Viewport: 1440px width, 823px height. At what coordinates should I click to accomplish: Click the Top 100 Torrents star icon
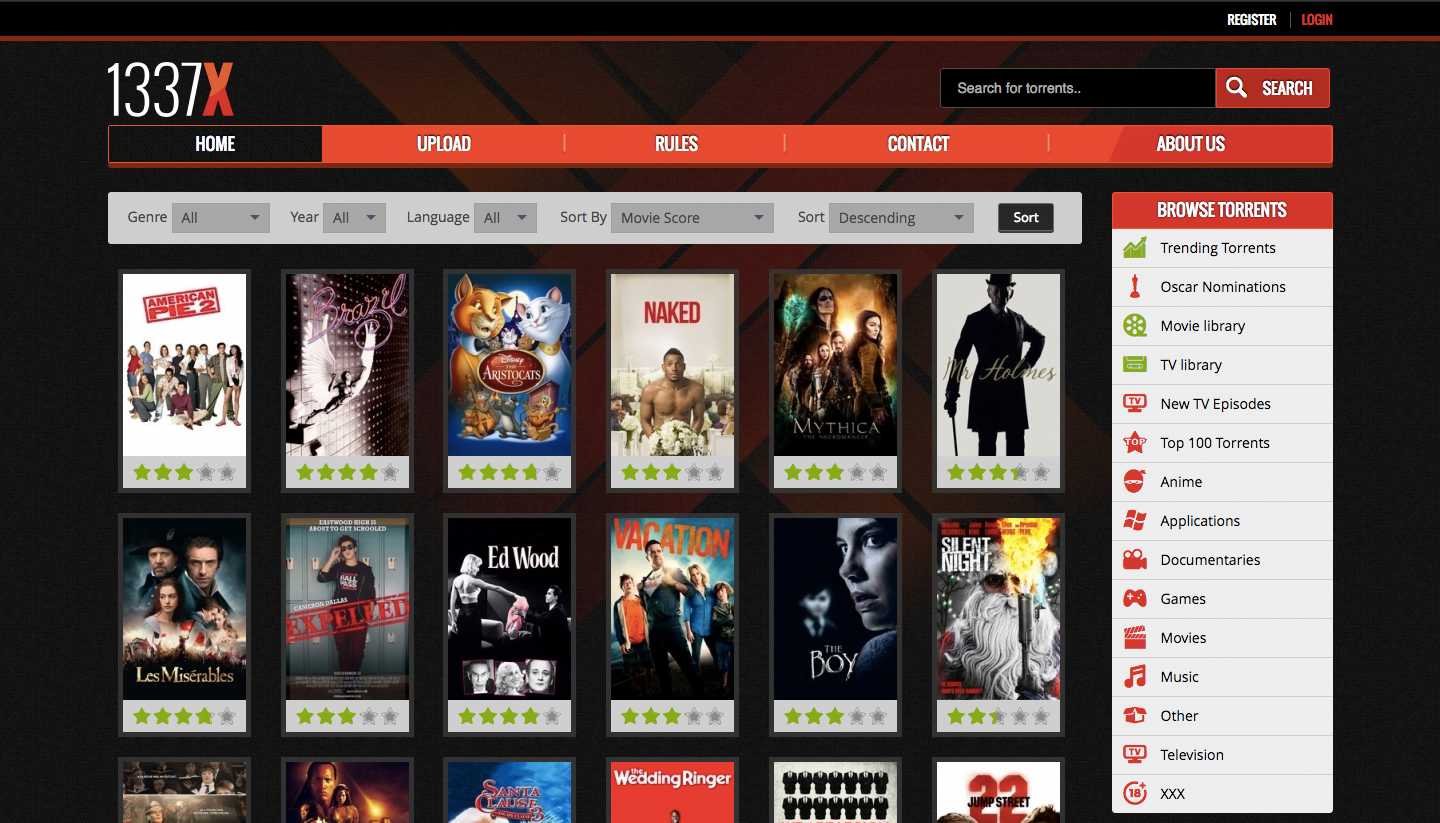(x=1135, y=443)
